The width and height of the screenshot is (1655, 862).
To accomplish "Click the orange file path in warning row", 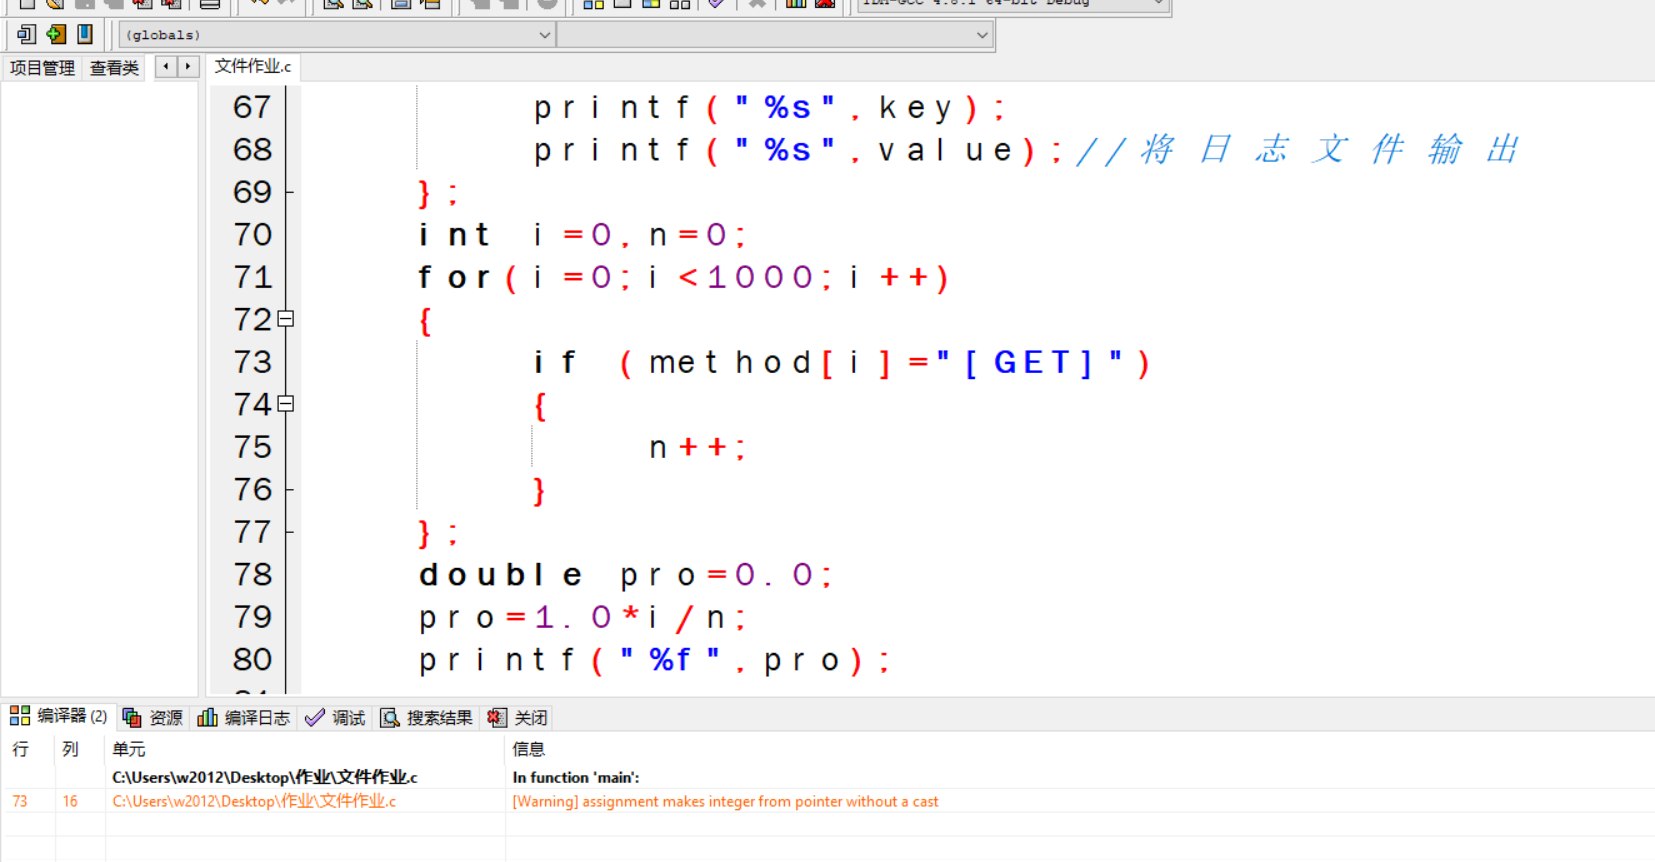I will tap(254, 801).
